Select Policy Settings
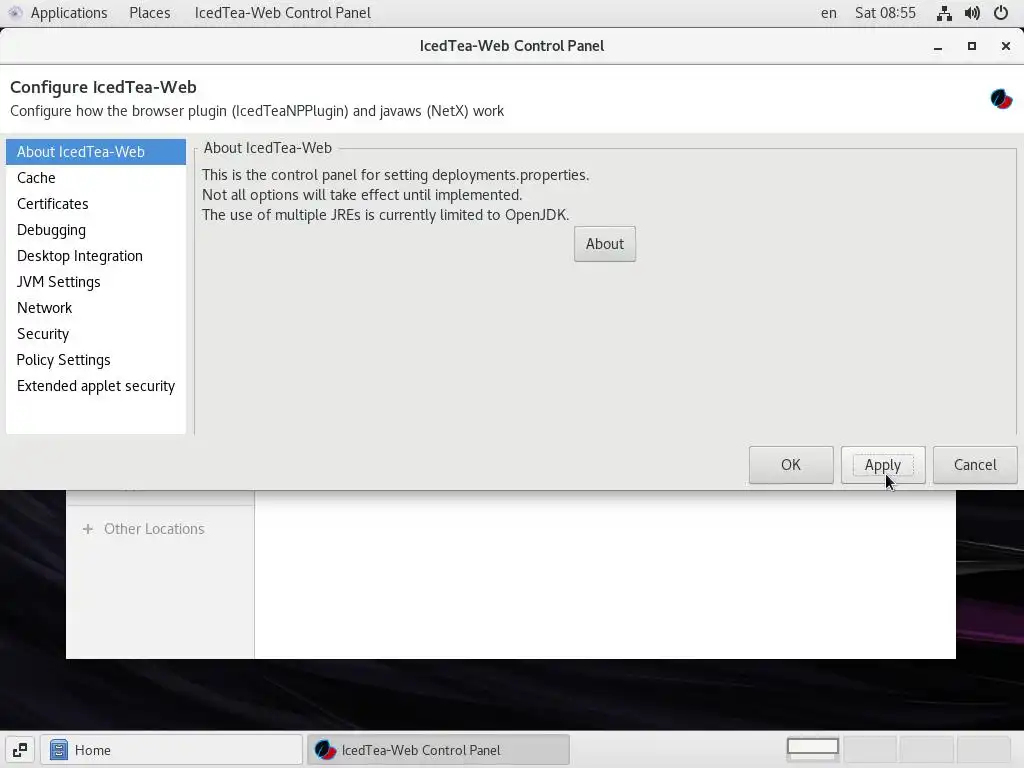 coord(96,360)
